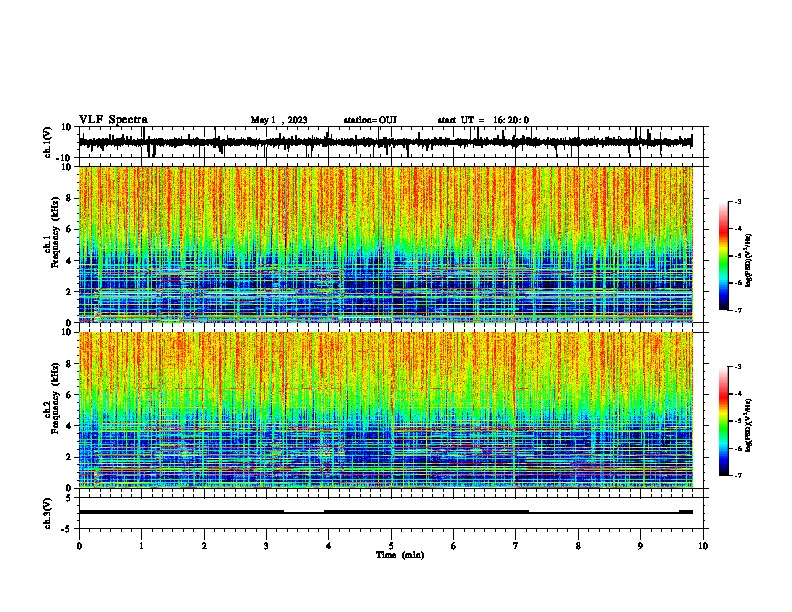Click the ch.1 spectrogram colorbar
Viewport: 792px width, 612px height.
(723, 256)
